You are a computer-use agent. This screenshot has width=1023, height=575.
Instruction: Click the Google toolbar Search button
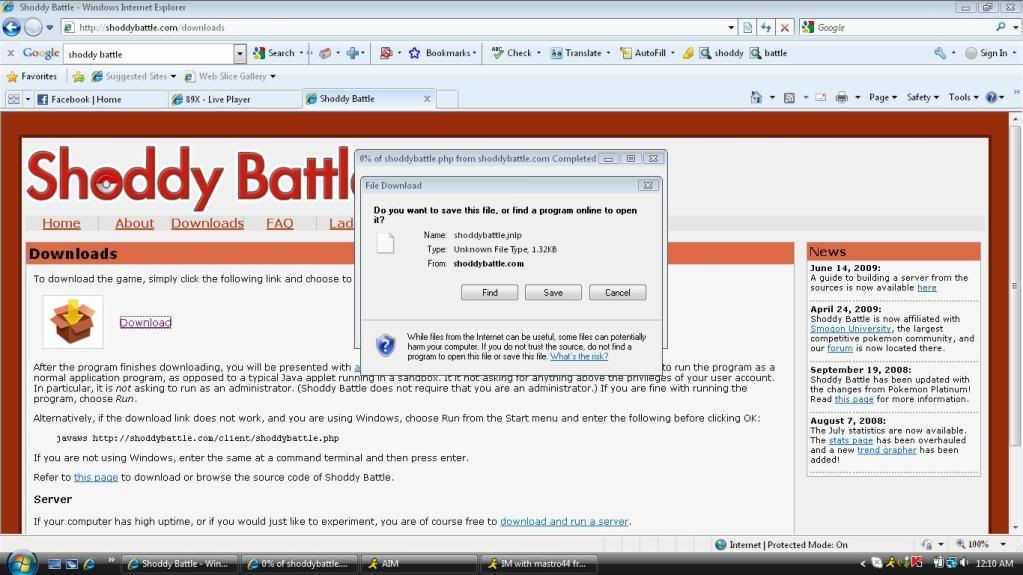(x=274, y=53)
